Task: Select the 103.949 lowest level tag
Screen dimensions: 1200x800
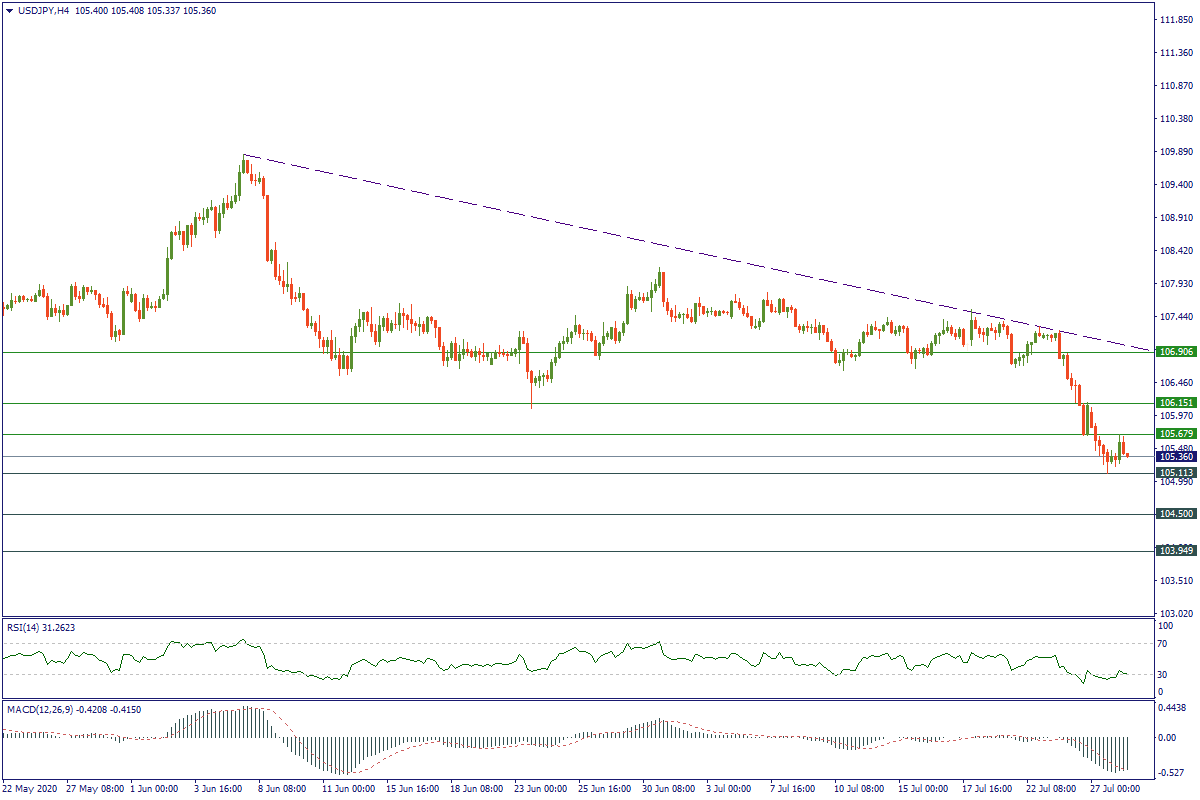Action: [1175, 551]
